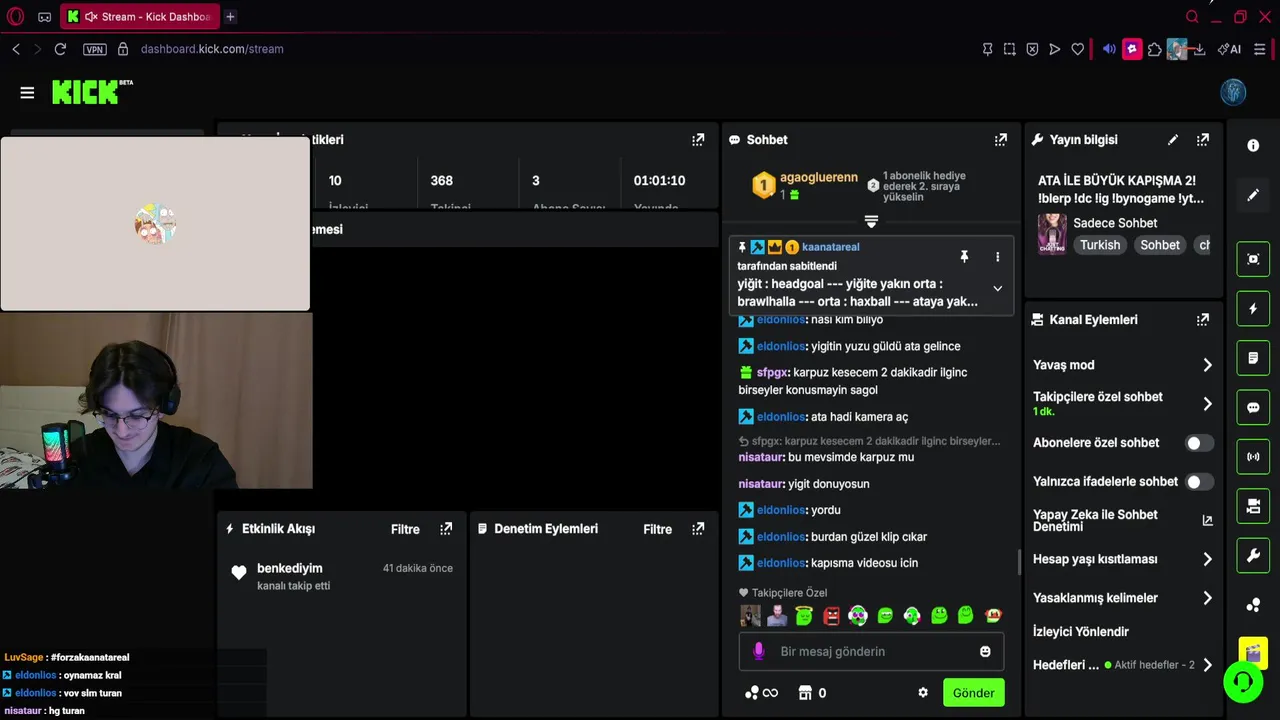
Task: Pop out the Etkinlik Akışı panel
Action: click(446, 529)
